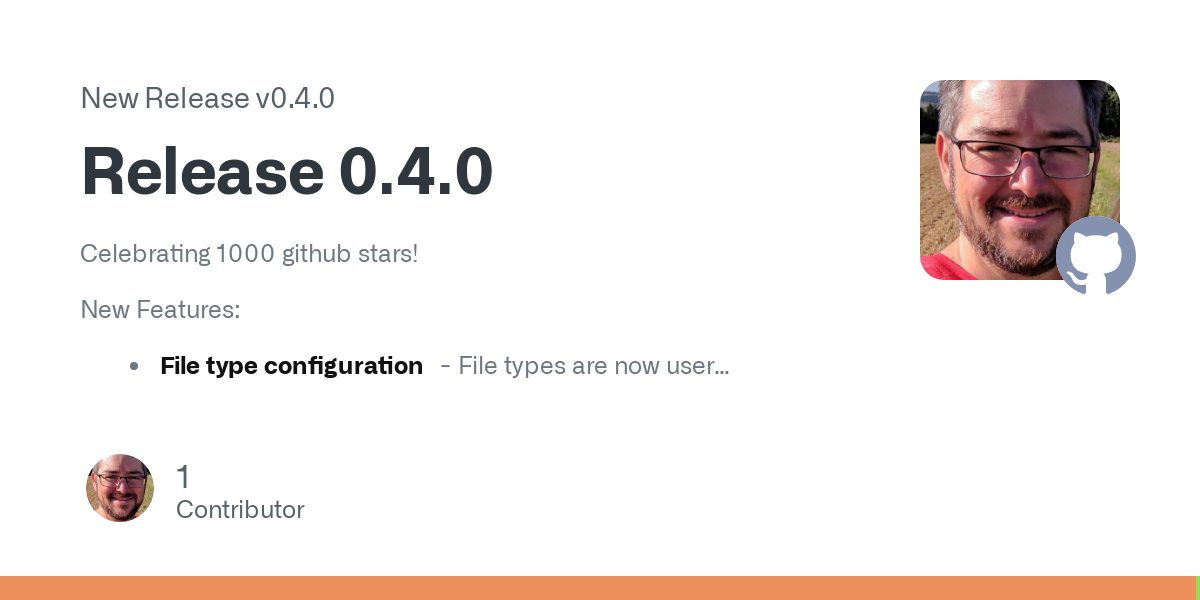The width and height of the screenshot is (1200, 600).
Task: Click the GitHub Octocat logo badge
Action: coord(1096,256)
